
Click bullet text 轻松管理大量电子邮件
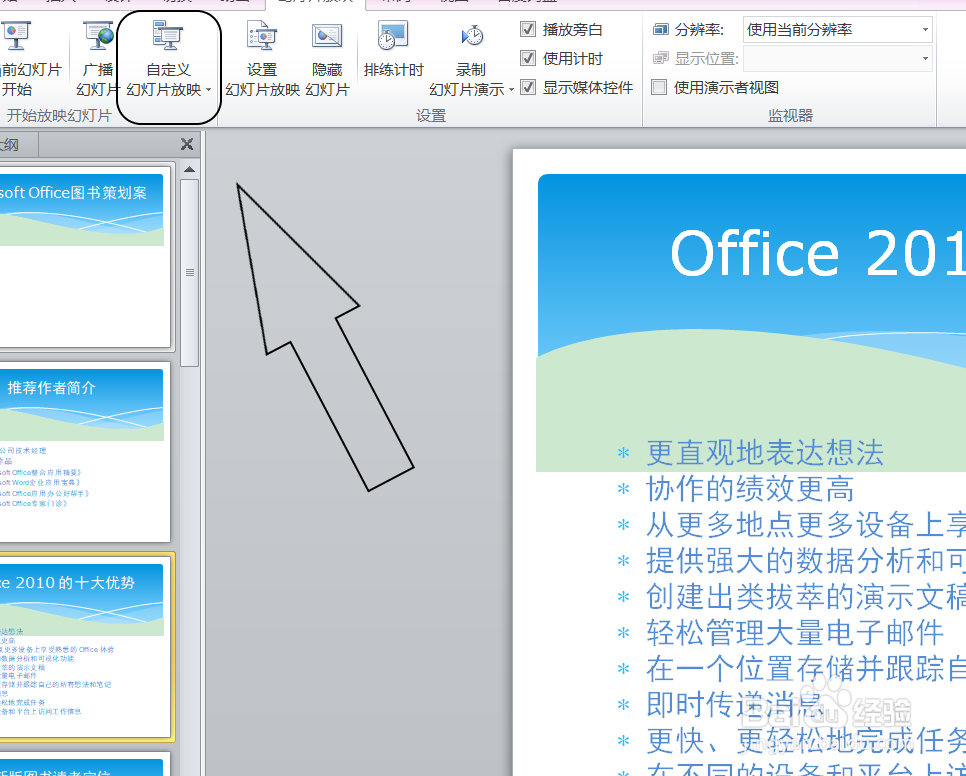(x=795, y=633)
